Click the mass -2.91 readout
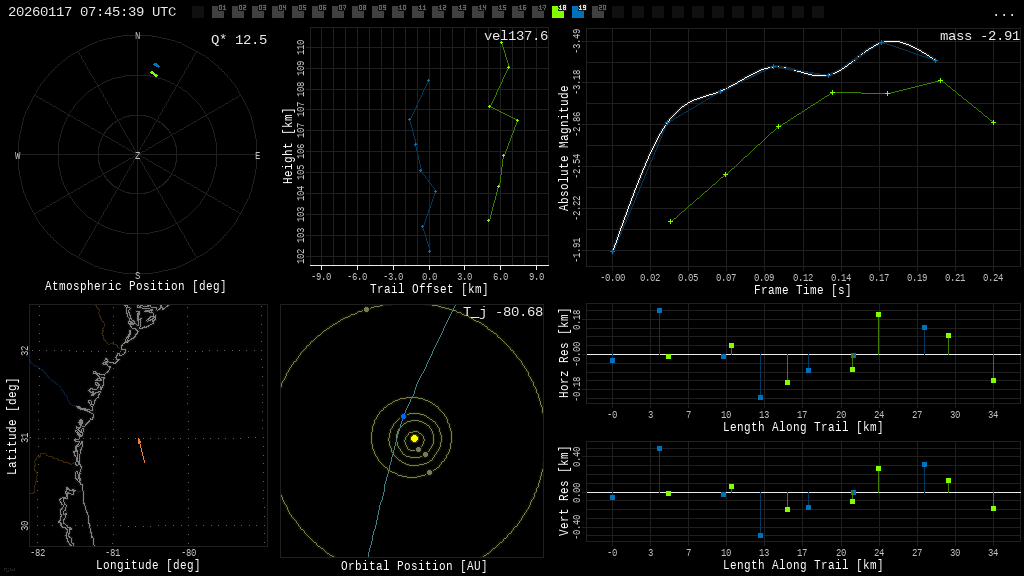The image size is (1024, 576). coord(979,36)
